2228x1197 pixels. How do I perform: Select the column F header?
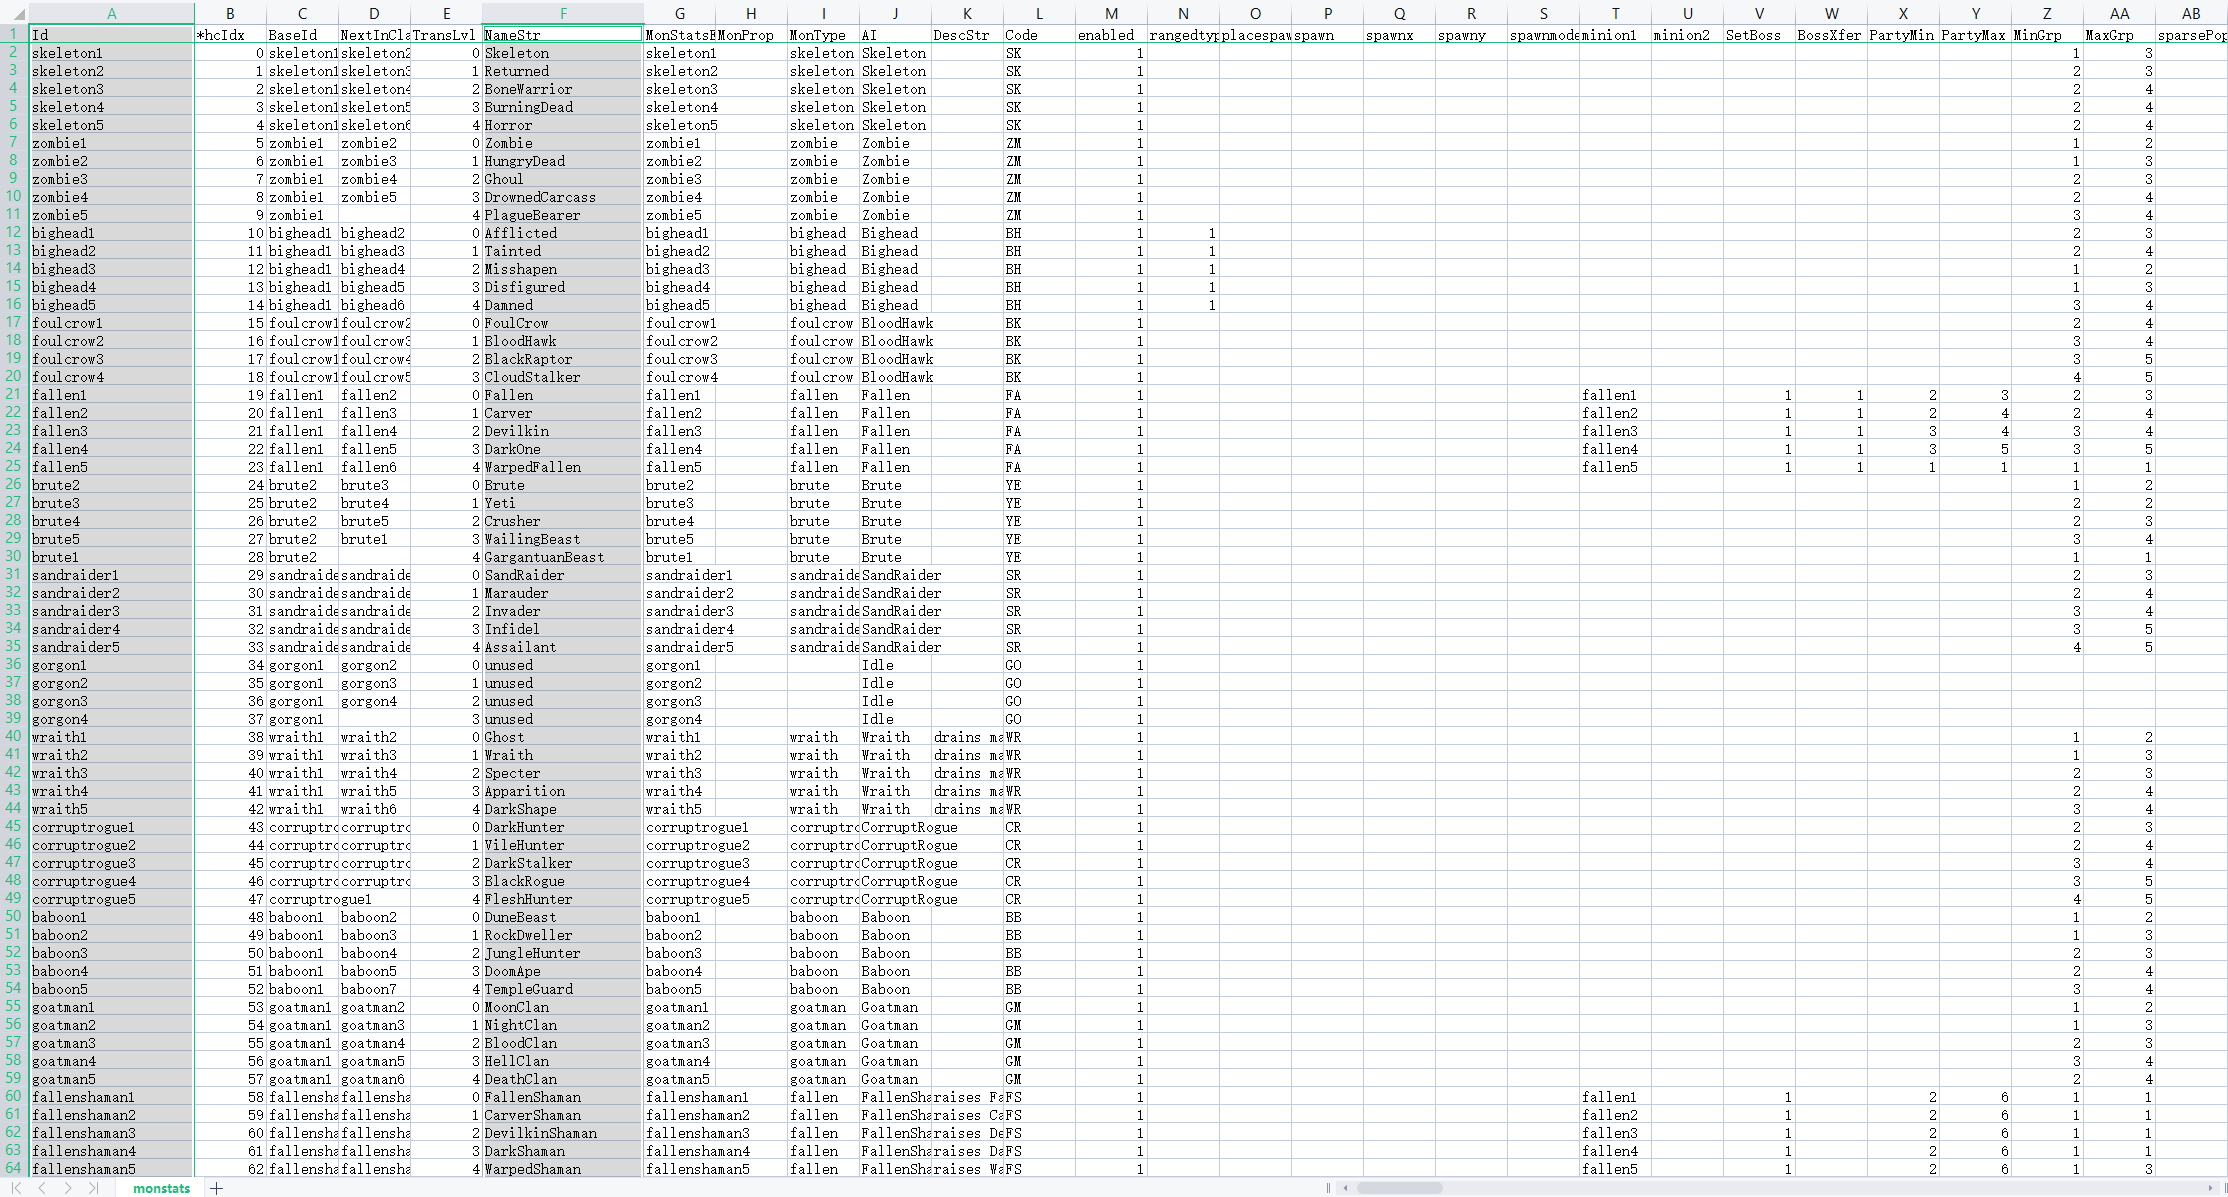[x=563, y=14]
